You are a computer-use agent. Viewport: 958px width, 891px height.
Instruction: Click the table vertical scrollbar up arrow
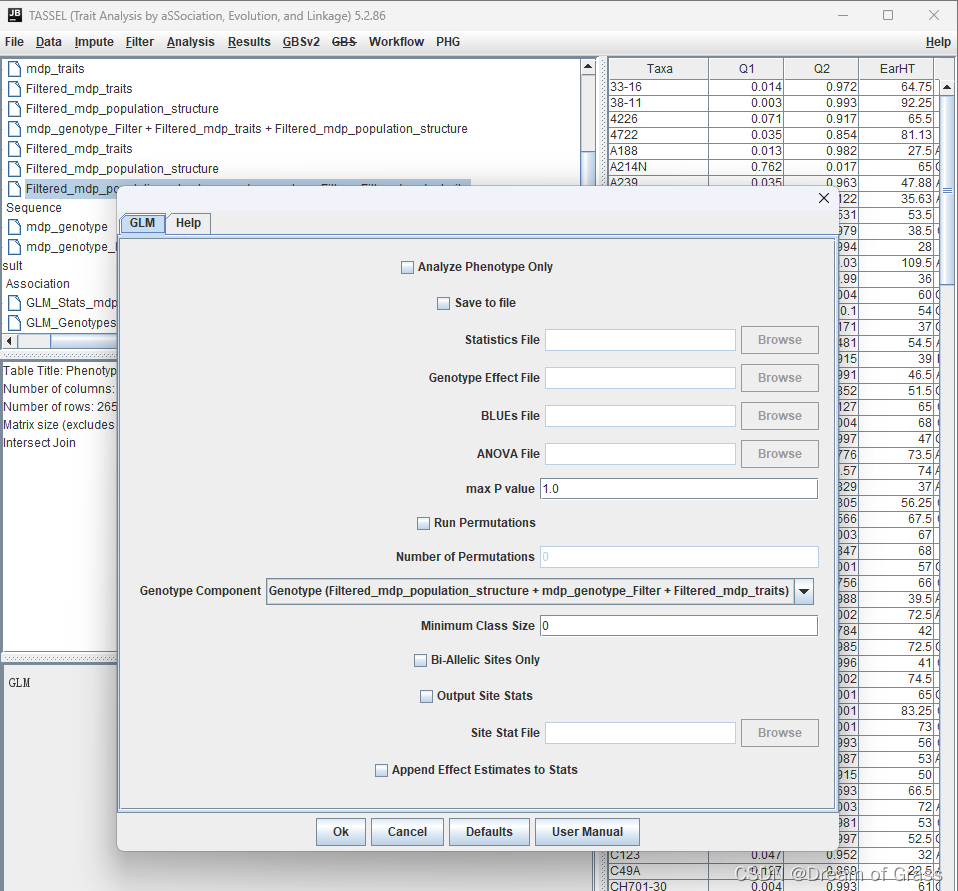coord(946,87)
